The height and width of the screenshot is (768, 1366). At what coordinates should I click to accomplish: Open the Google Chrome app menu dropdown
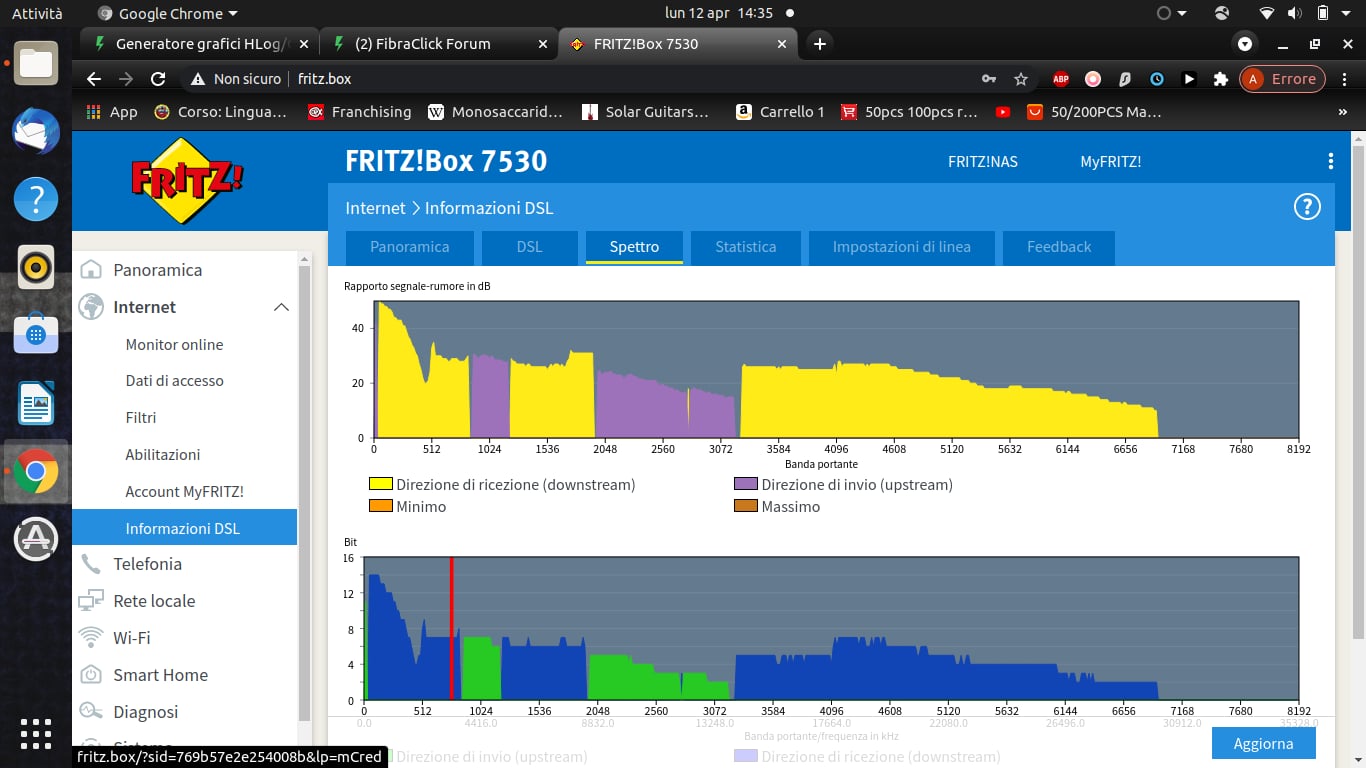pos(170,14)
